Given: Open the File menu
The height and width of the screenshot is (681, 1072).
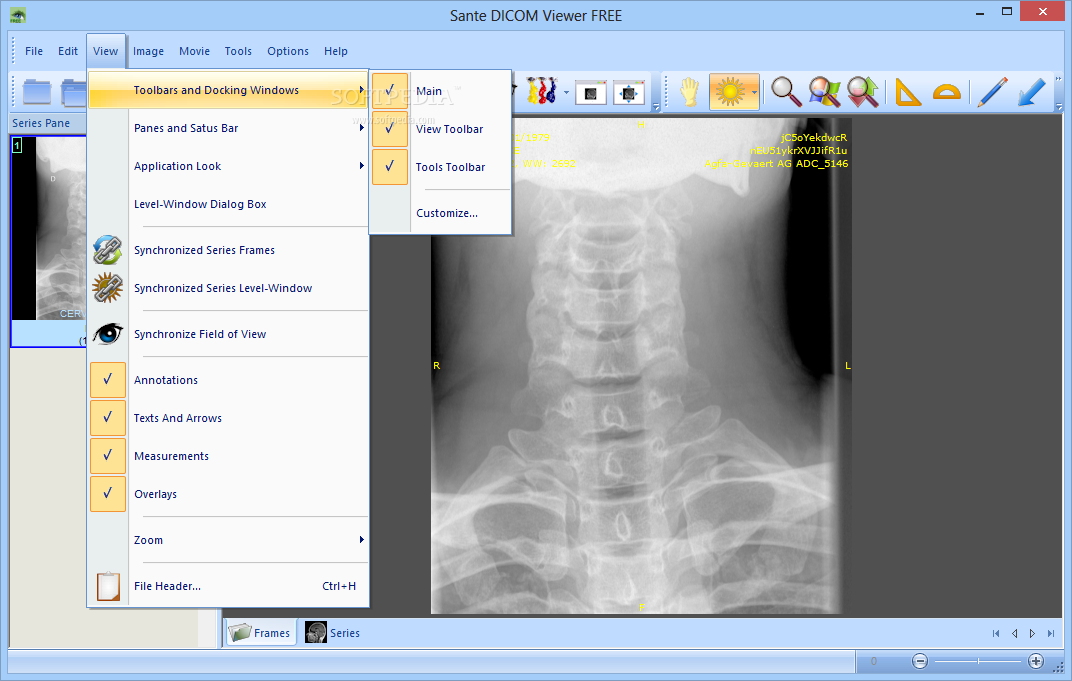Looking at the screenshot, I should (34, 51).
